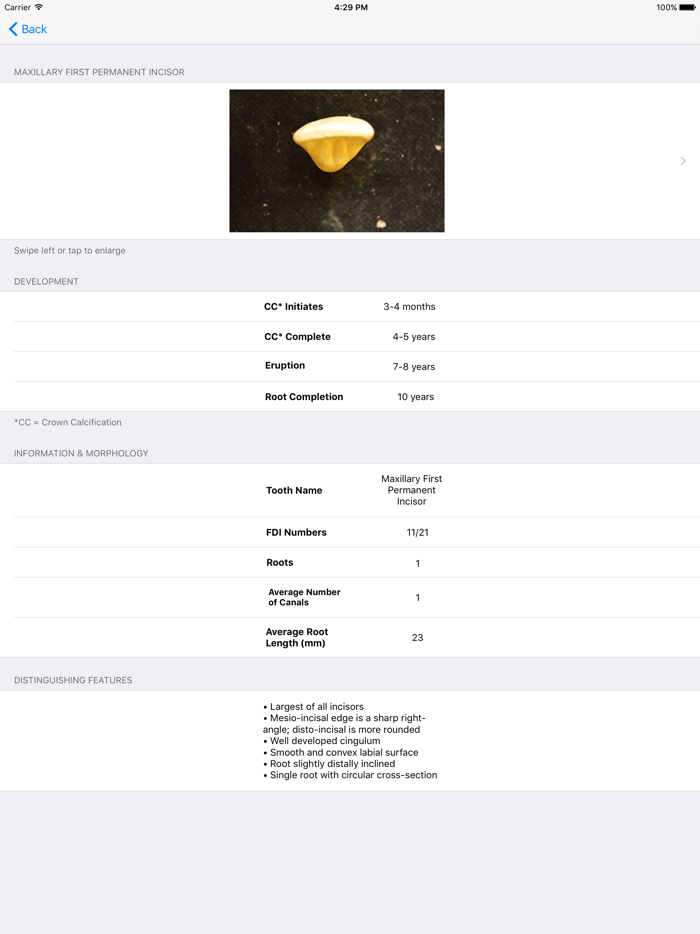Tap the Average Root Length value 23

[x=417, y=637]
